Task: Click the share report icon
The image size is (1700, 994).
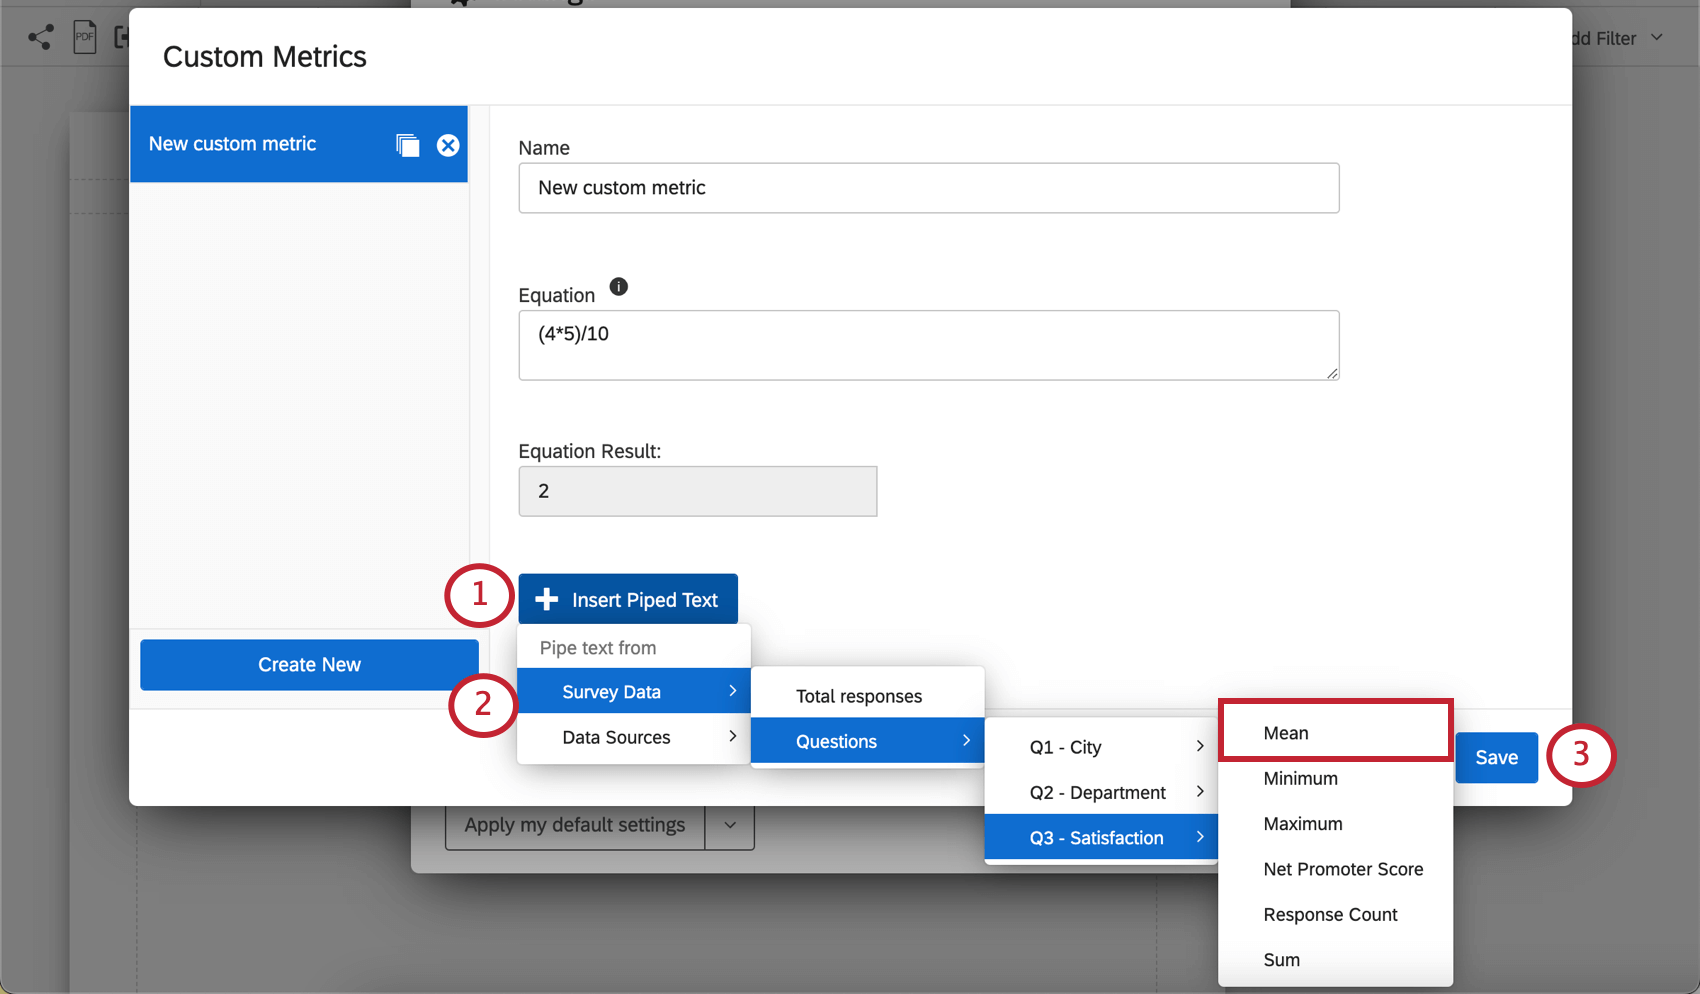Action: (40, 36)
